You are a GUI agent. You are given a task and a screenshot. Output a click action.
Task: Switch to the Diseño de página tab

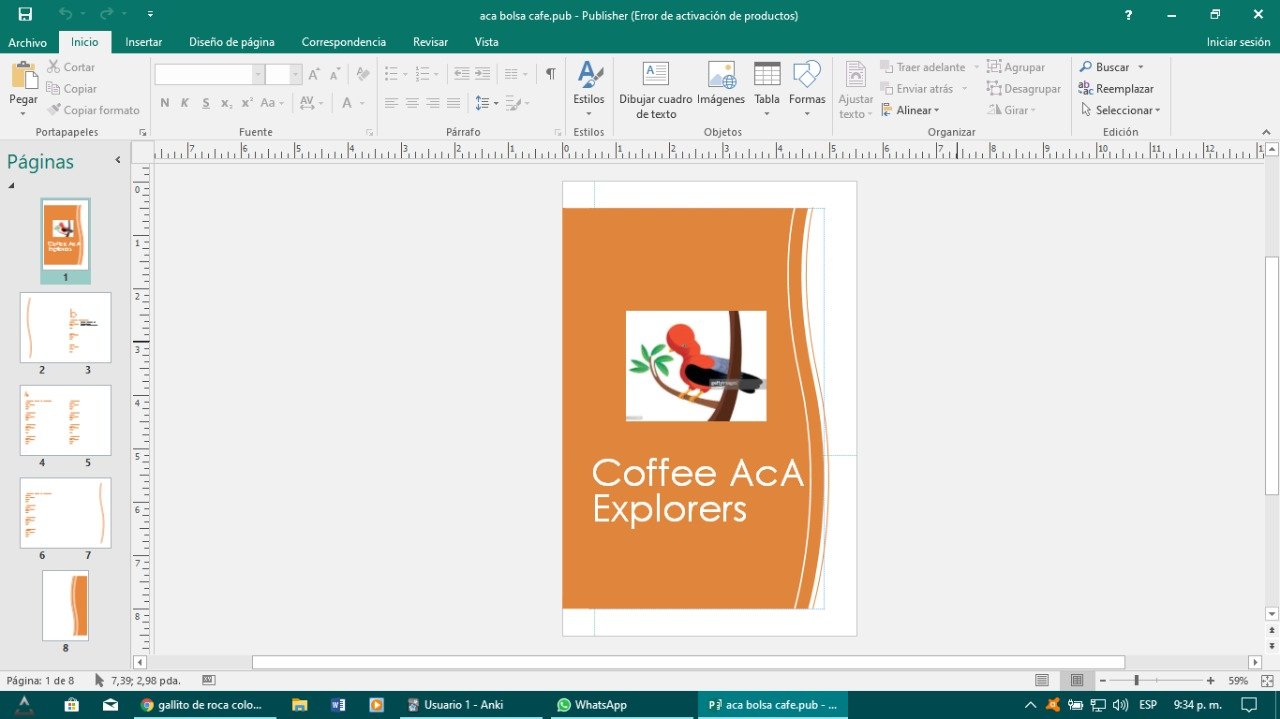click(232, 42)
